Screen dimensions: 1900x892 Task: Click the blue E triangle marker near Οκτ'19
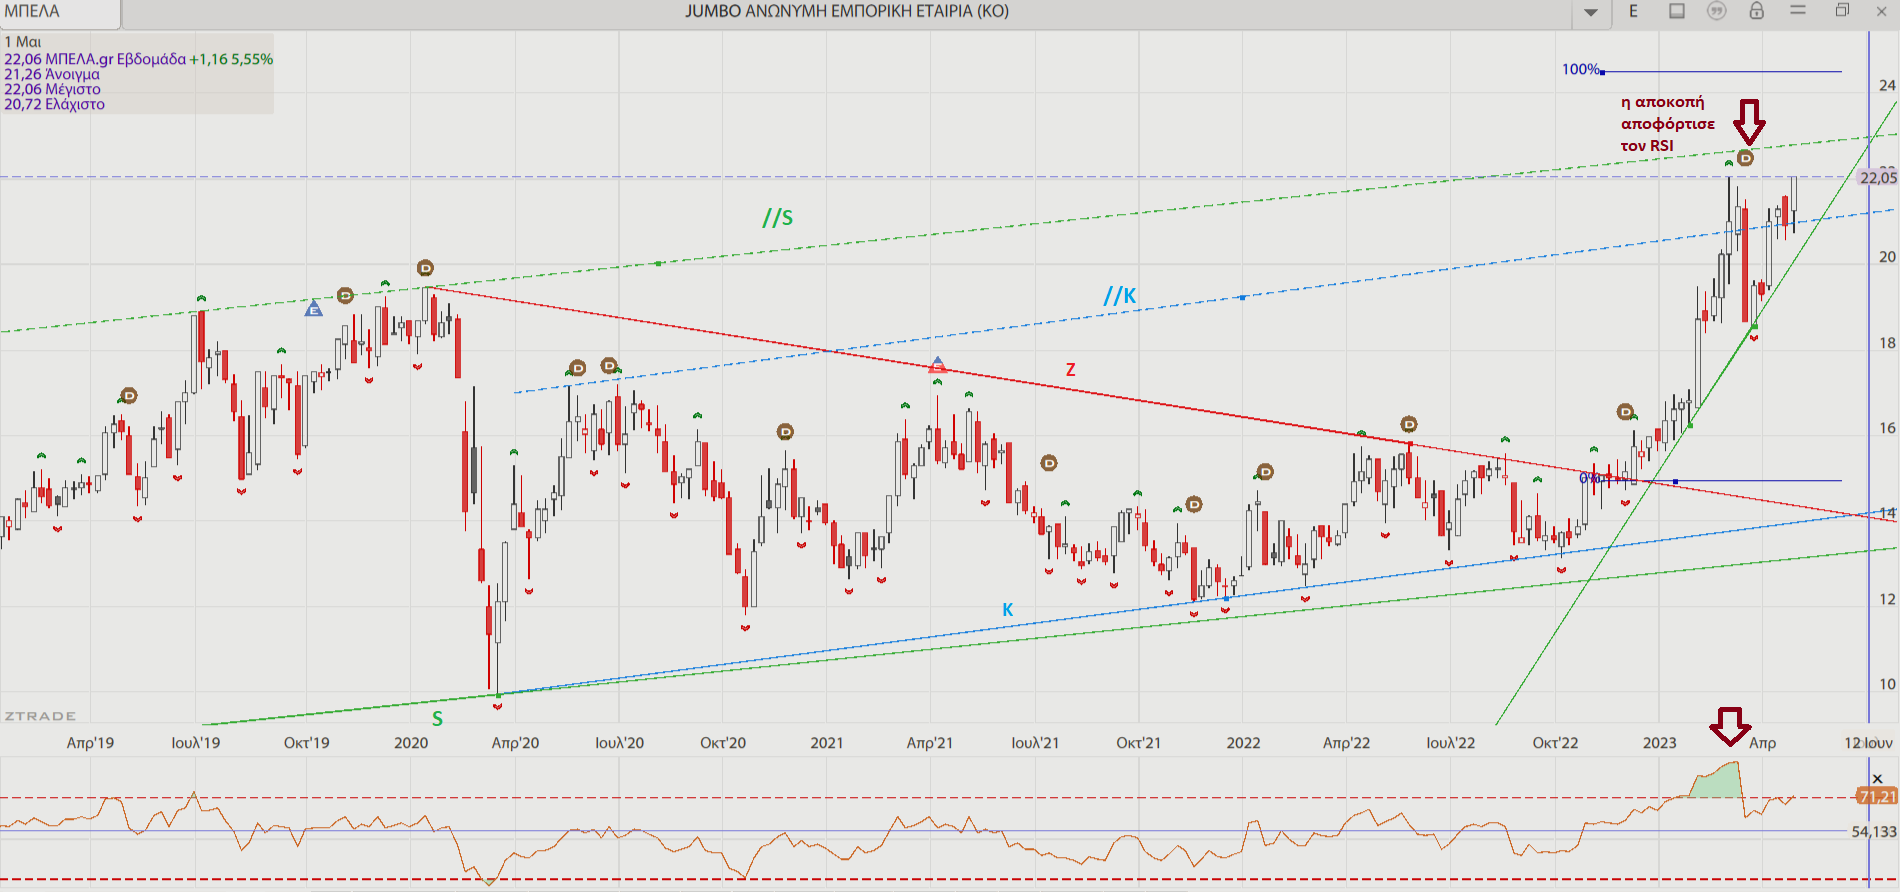tap(313, 309)
